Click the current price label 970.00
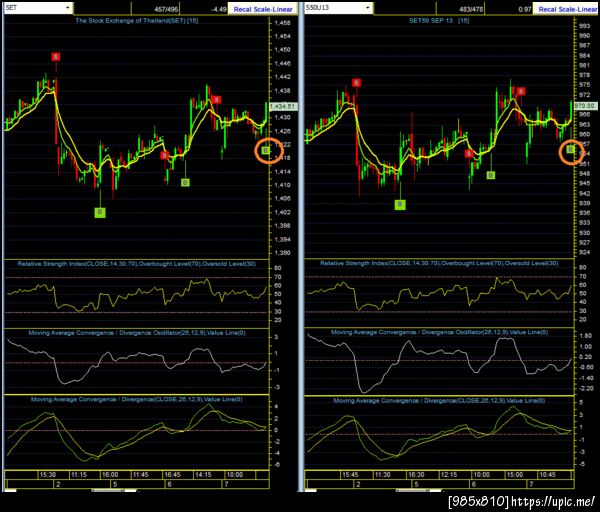 [x=585, y=105]
